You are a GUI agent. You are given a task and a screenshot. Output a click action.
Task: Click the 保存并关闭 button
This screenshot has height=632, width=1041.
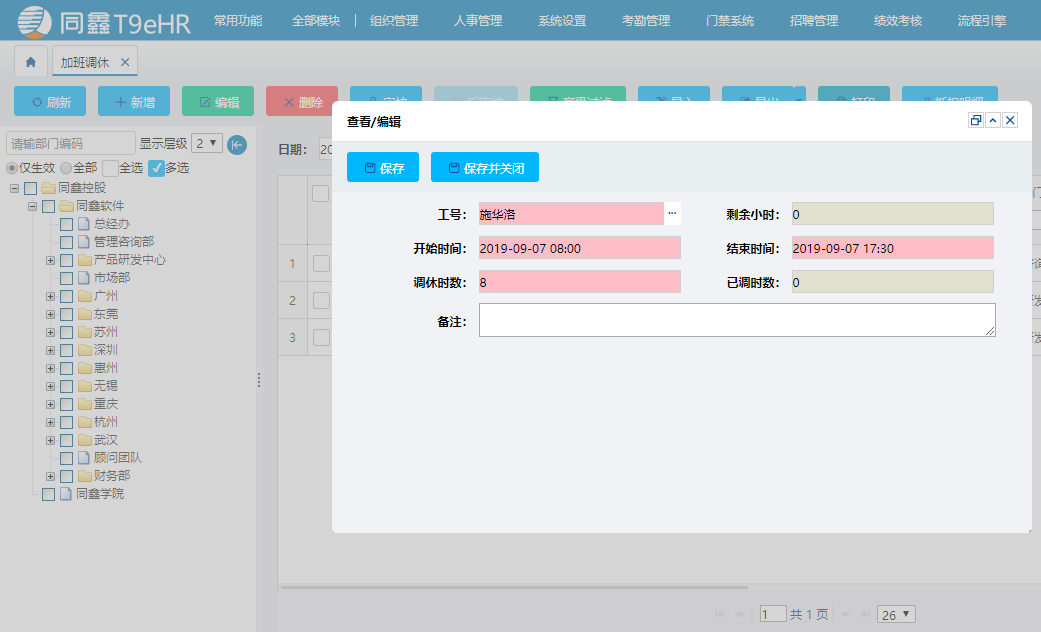click(485, 167)
